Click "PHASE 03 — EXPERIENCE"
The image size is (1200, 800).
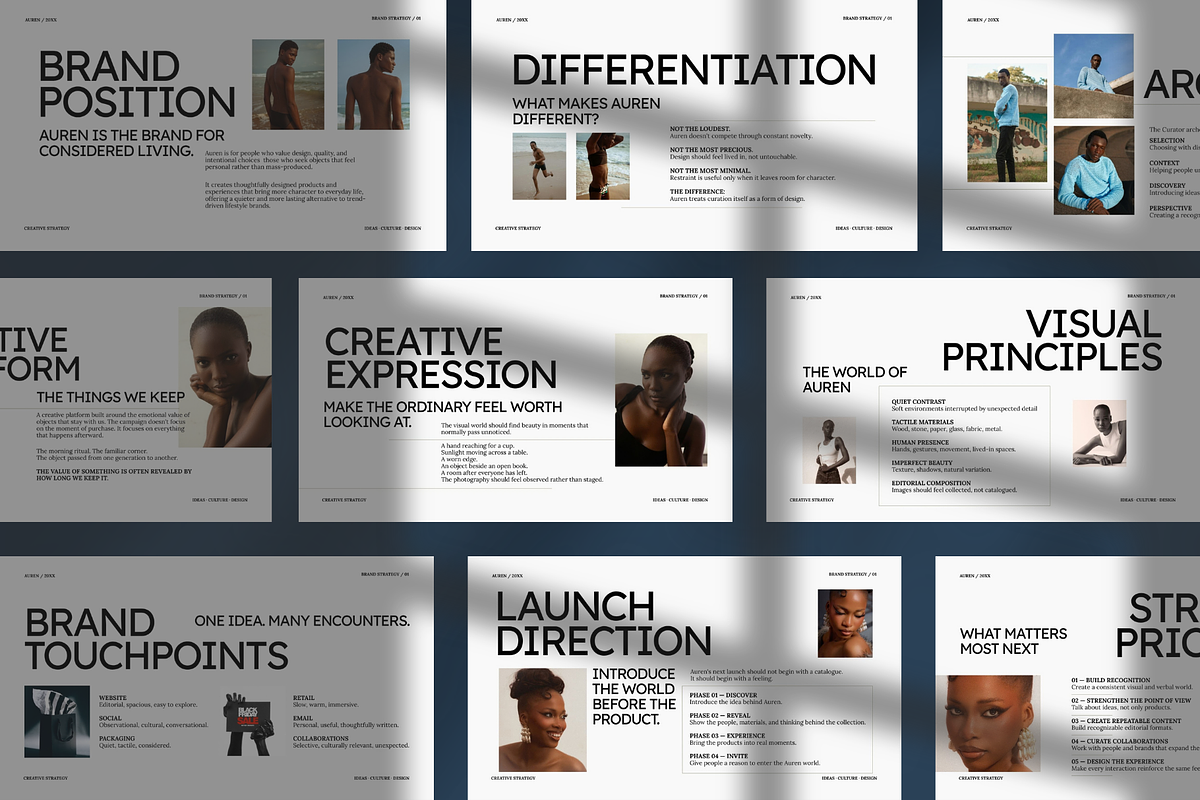(x=727, y=736)
